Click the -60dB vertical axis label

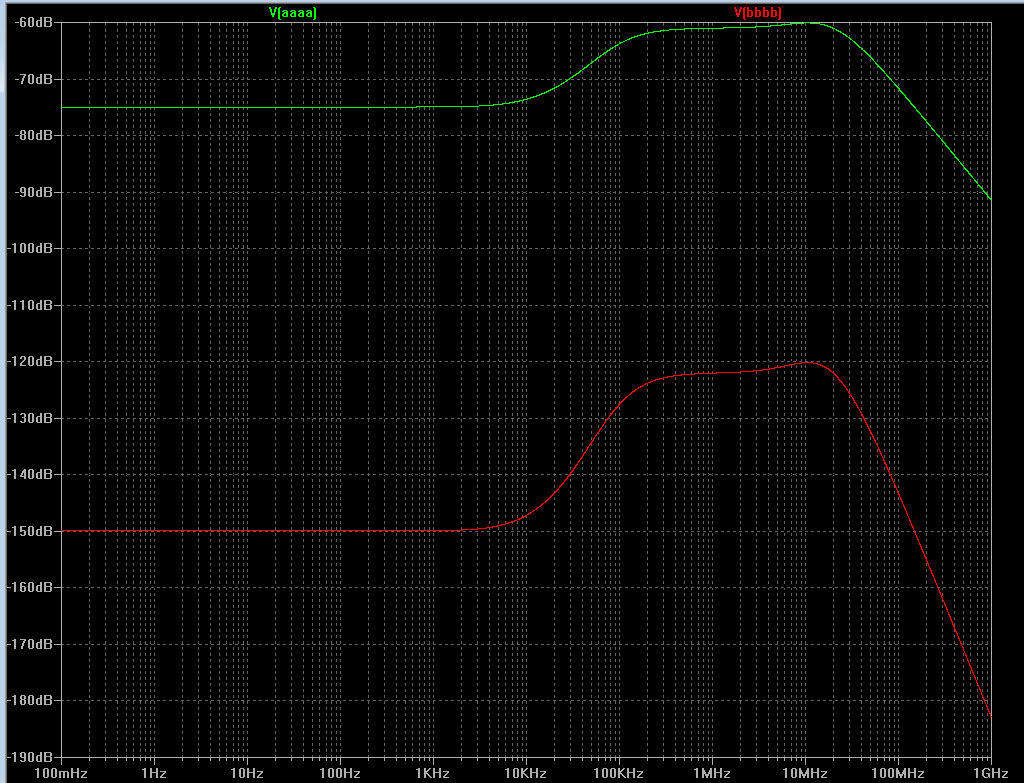34,23
